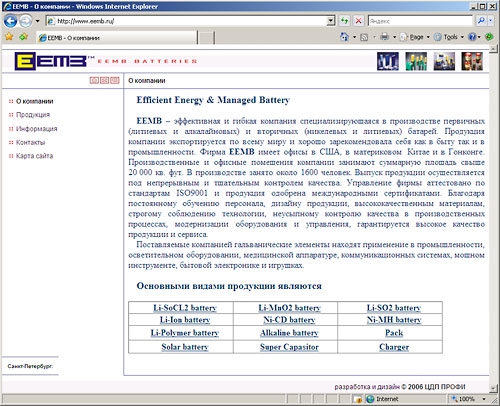Image resolution: width=500 pixels, height=406 pixels.
Task: Add to Favorites with star-plus icon
Action: pyautogui.click(x=23, y=37)
